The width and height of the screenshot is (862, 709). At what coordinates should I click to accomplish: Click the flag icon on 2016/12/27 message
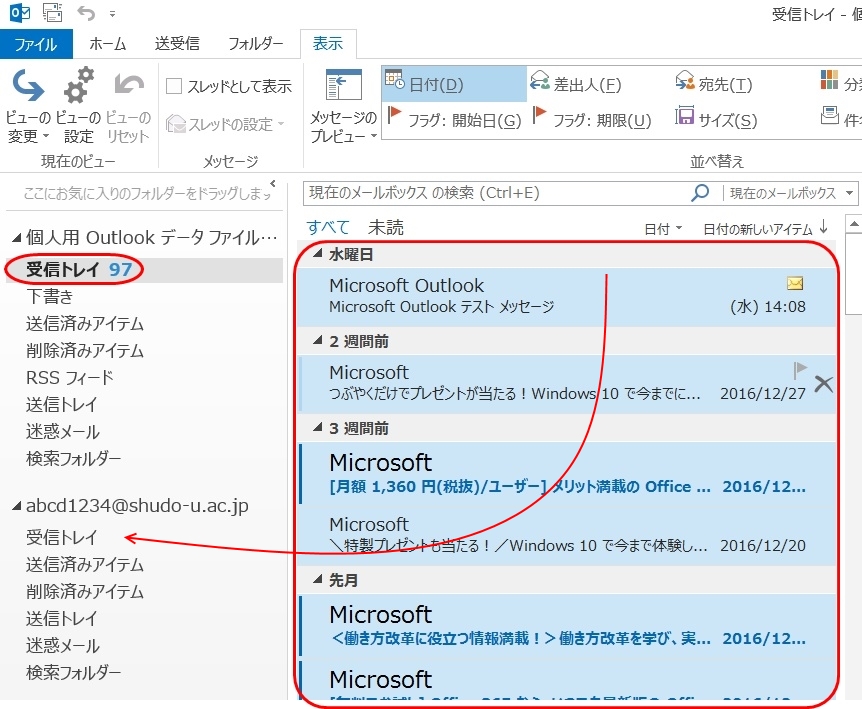[x=800, y=370]
